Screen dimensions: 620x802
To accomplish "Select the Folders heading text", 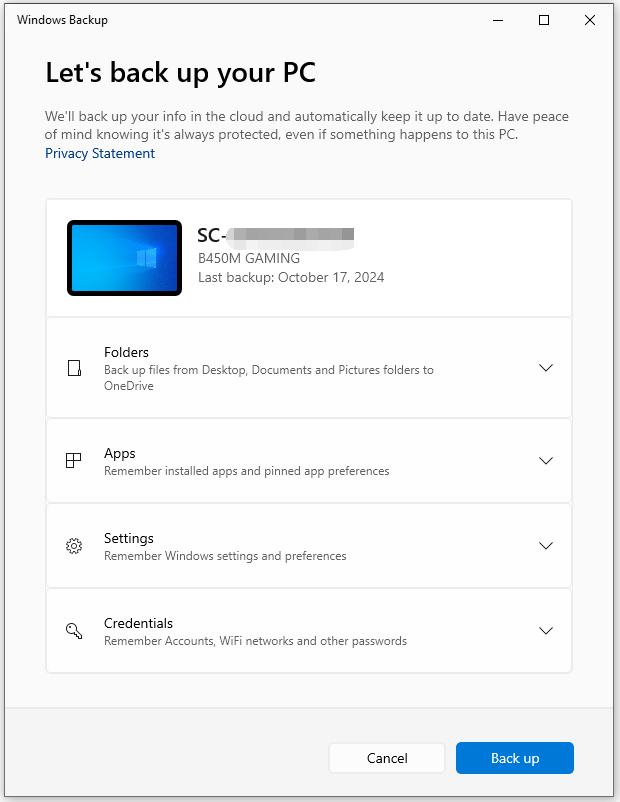I will pos(126,352).
